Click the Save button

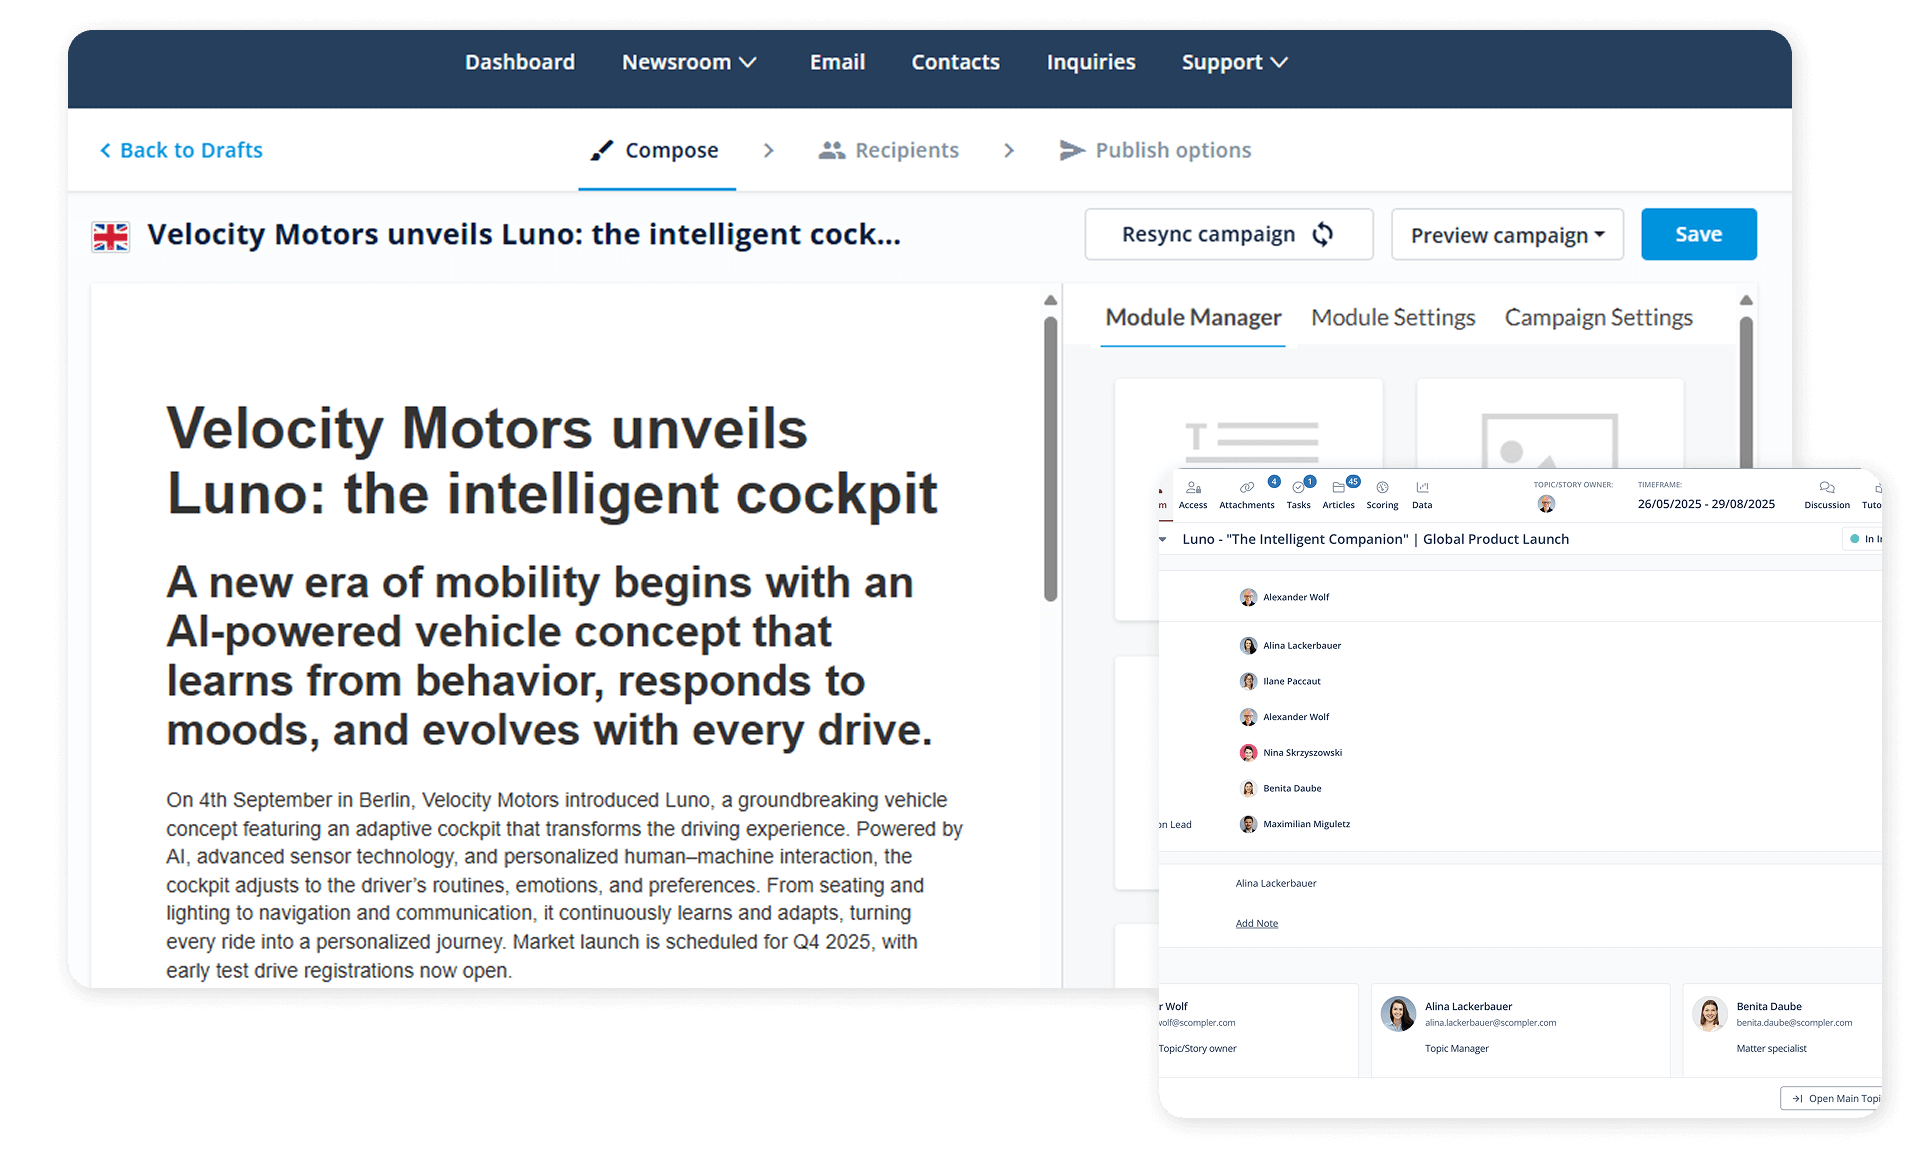(1698, 234)
